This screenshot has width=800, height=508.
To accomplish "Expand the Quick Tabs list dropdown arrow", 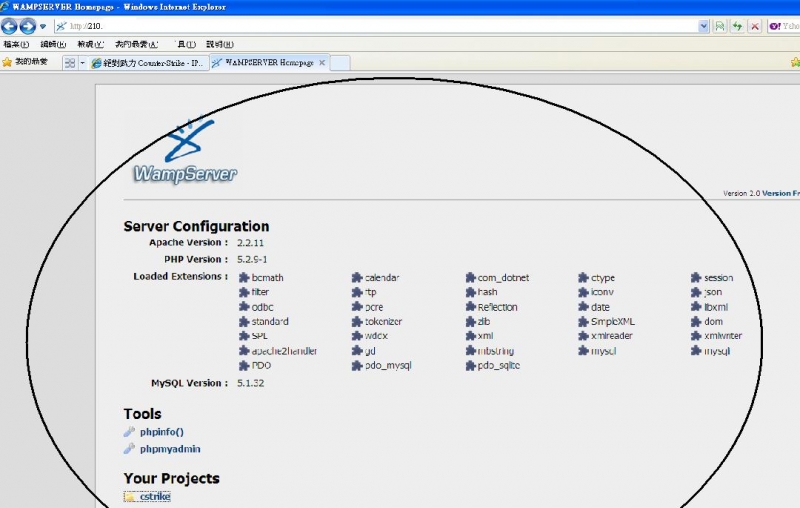I will pos(82,63).
